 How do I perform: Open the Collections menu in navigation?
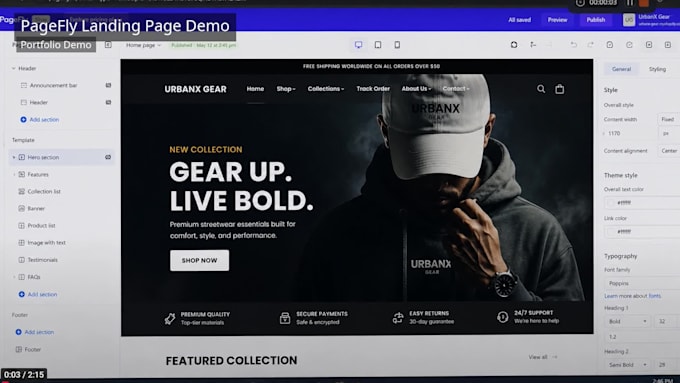tap(326, 88)
